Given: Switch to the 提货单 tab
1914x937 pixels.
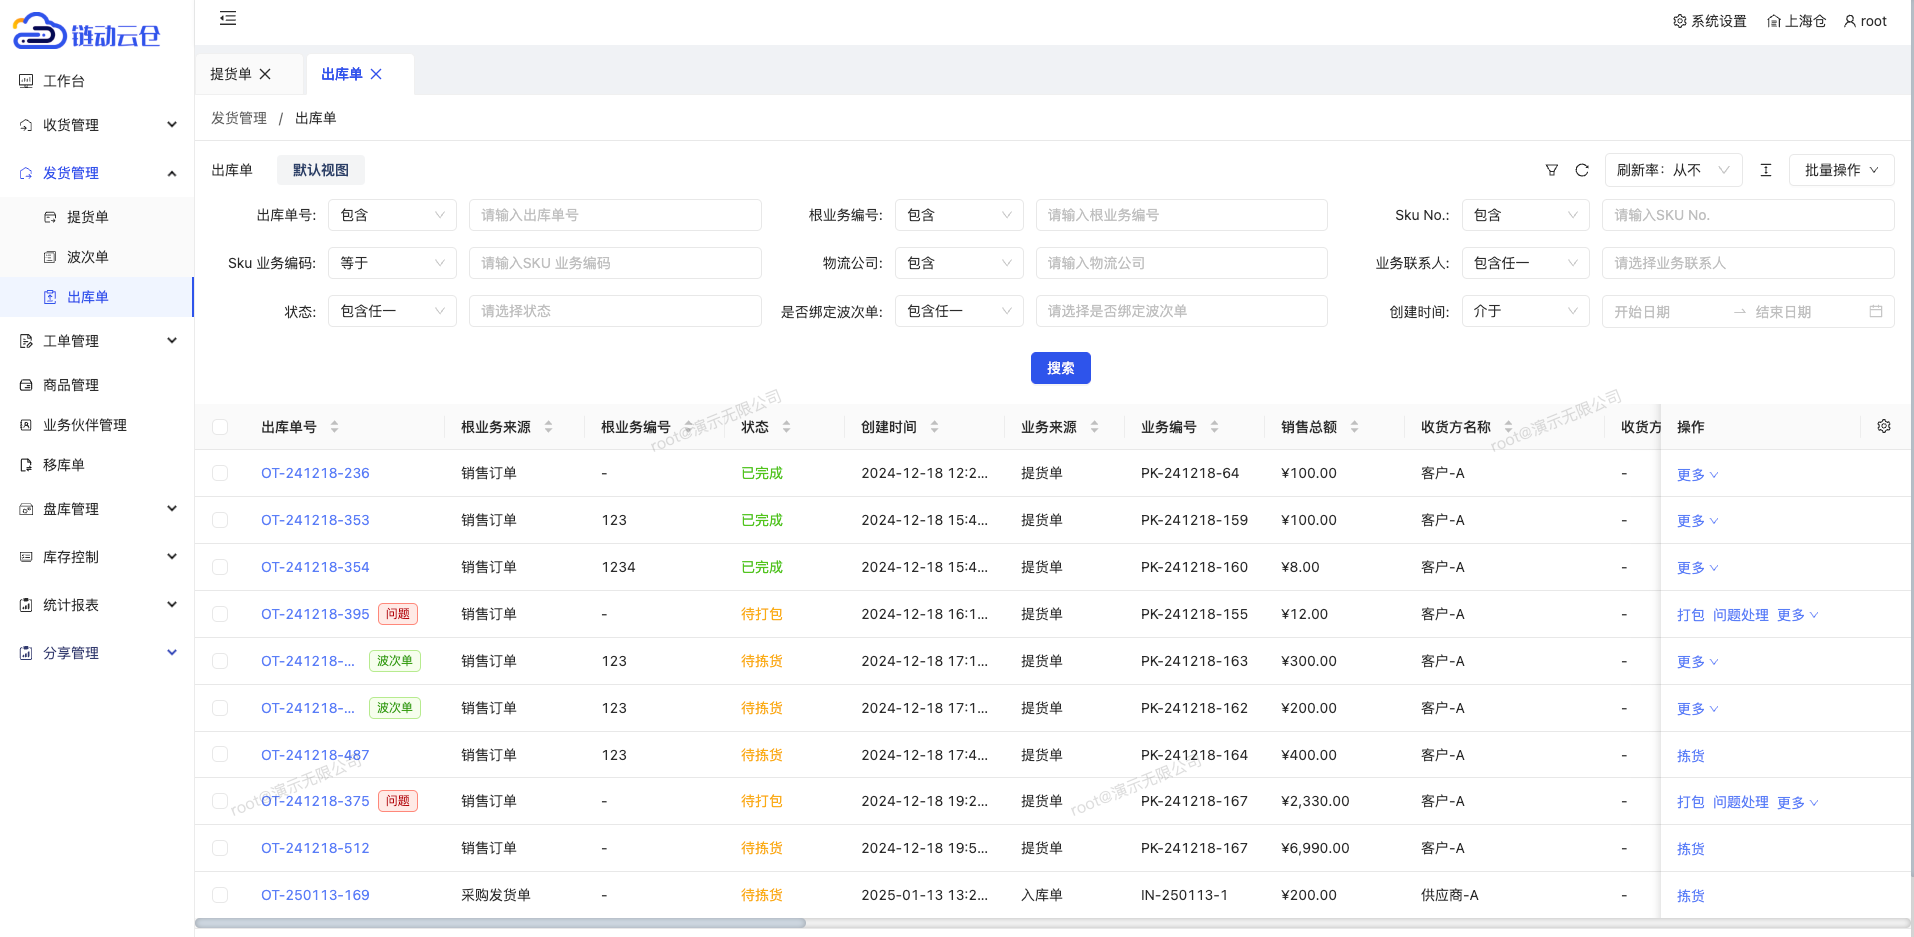Looking at the screenshot, I should [231, 74].
